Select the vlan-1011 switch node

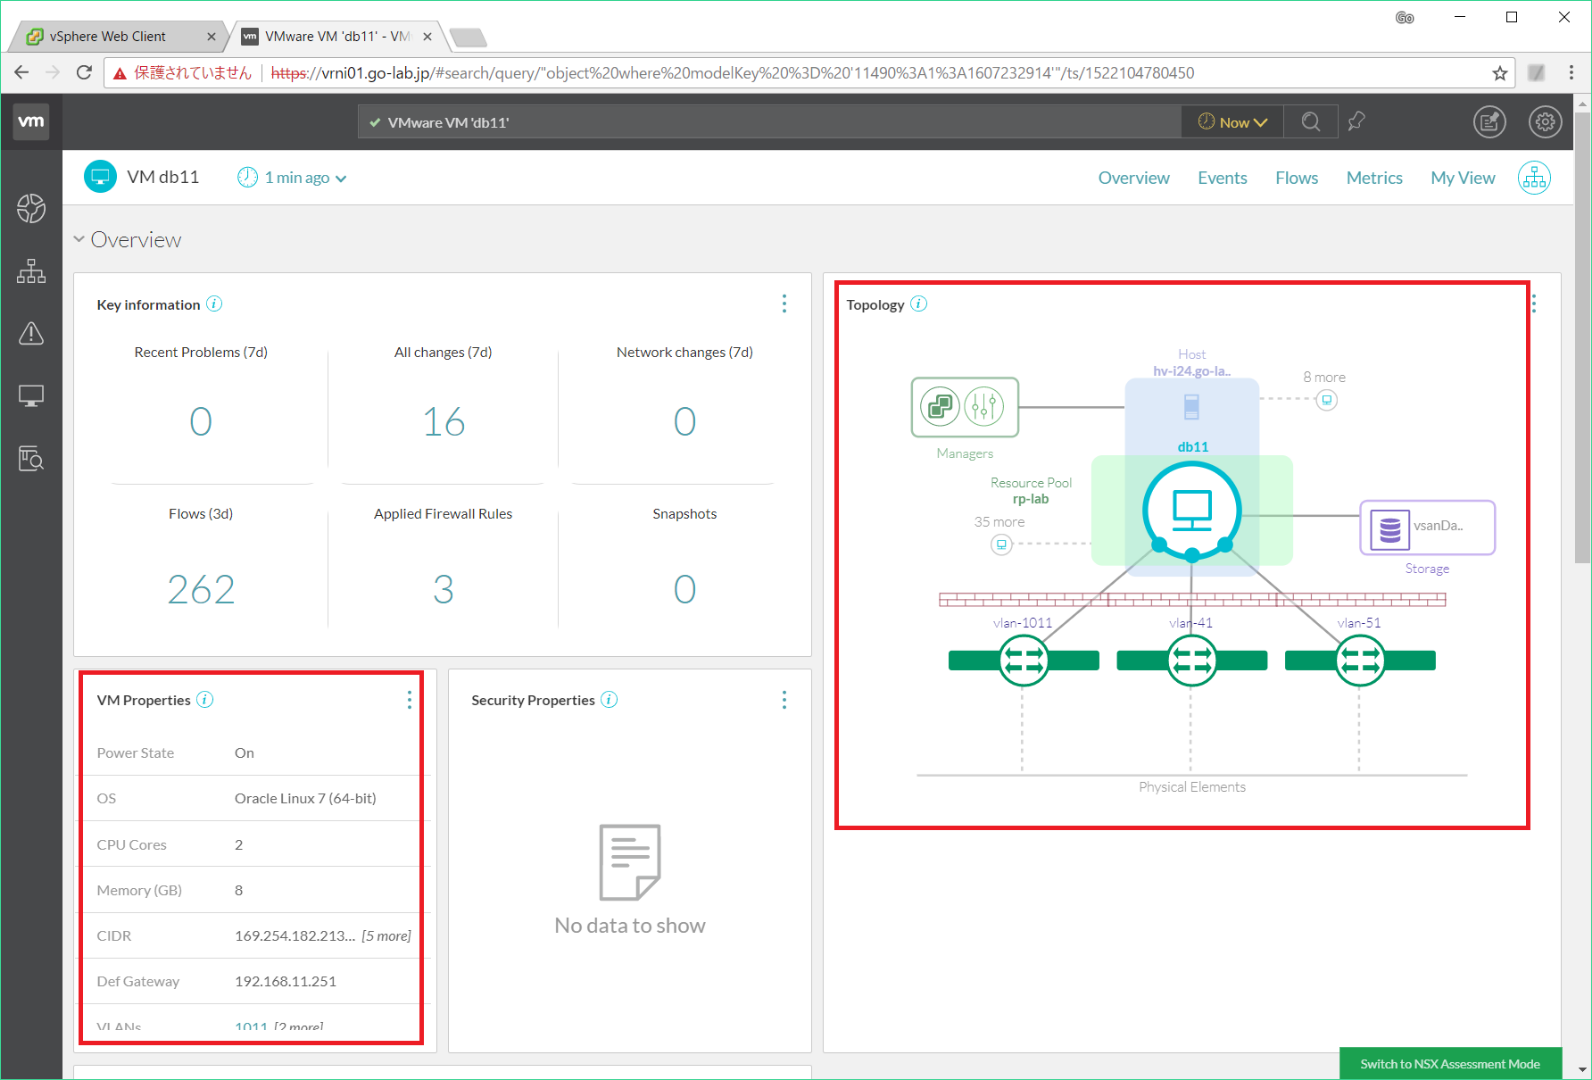click(x=1023, y=661)
